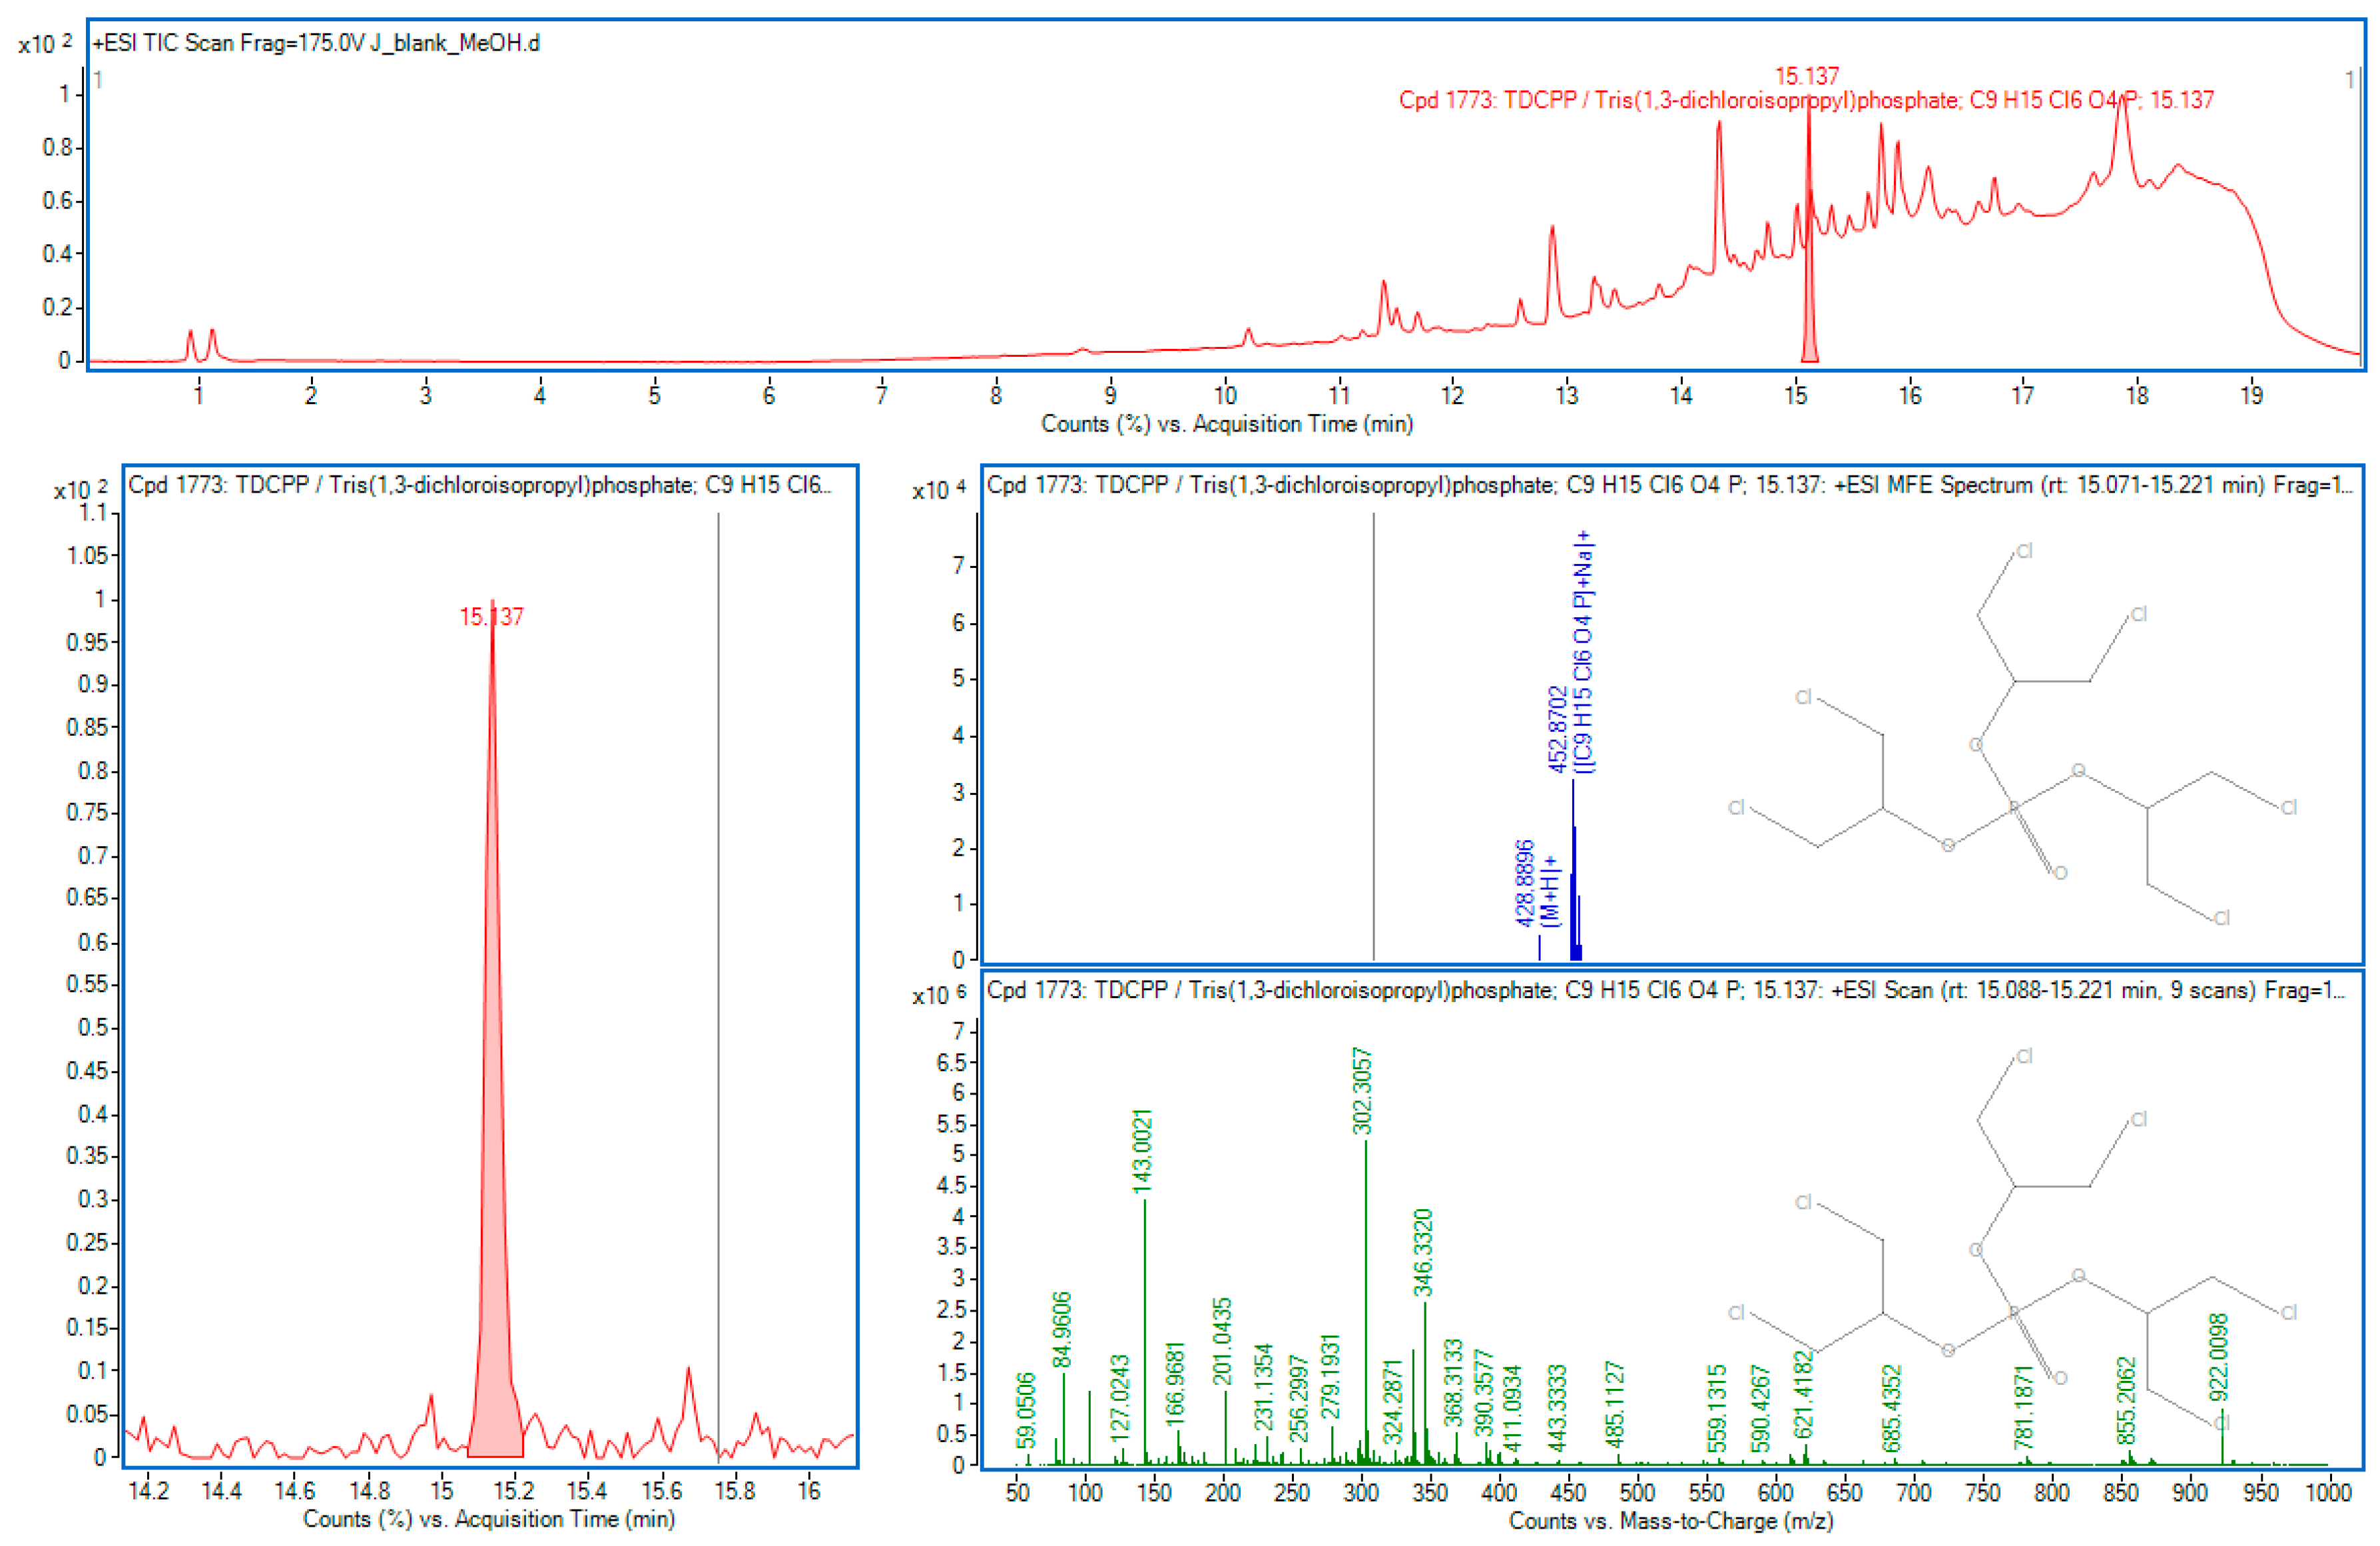The image size is (2380, 1546).
Task: Click the 201.0435 peak label in the scan spectrum
Action: coord(1222,1342)
